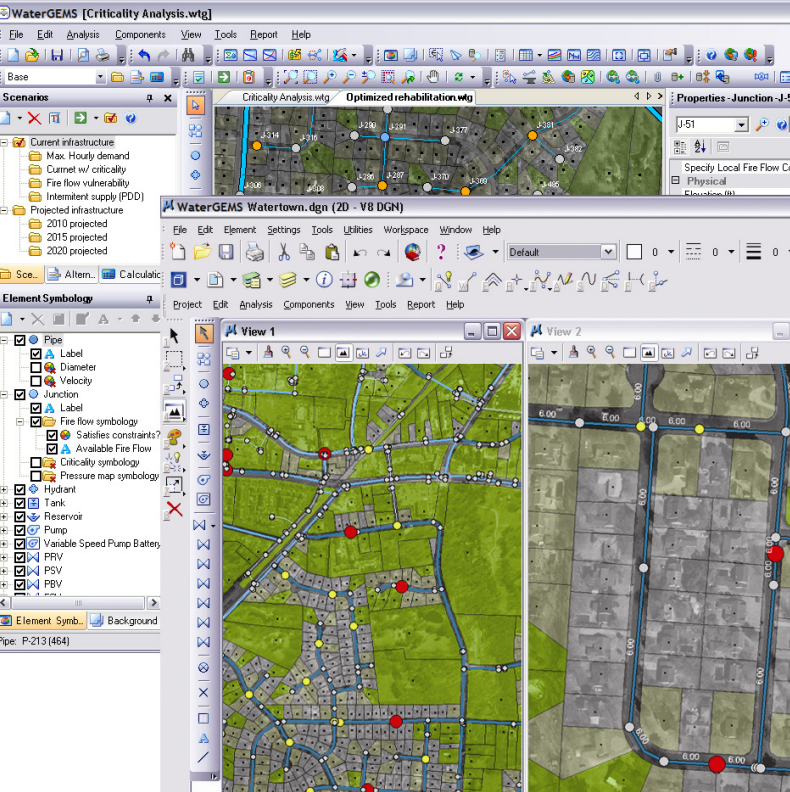The width and height of the screenshot is (790, 792).
Task: Click Zoom Out magnifier in View 2 toolbar
Action: click(x=610, y=352)
